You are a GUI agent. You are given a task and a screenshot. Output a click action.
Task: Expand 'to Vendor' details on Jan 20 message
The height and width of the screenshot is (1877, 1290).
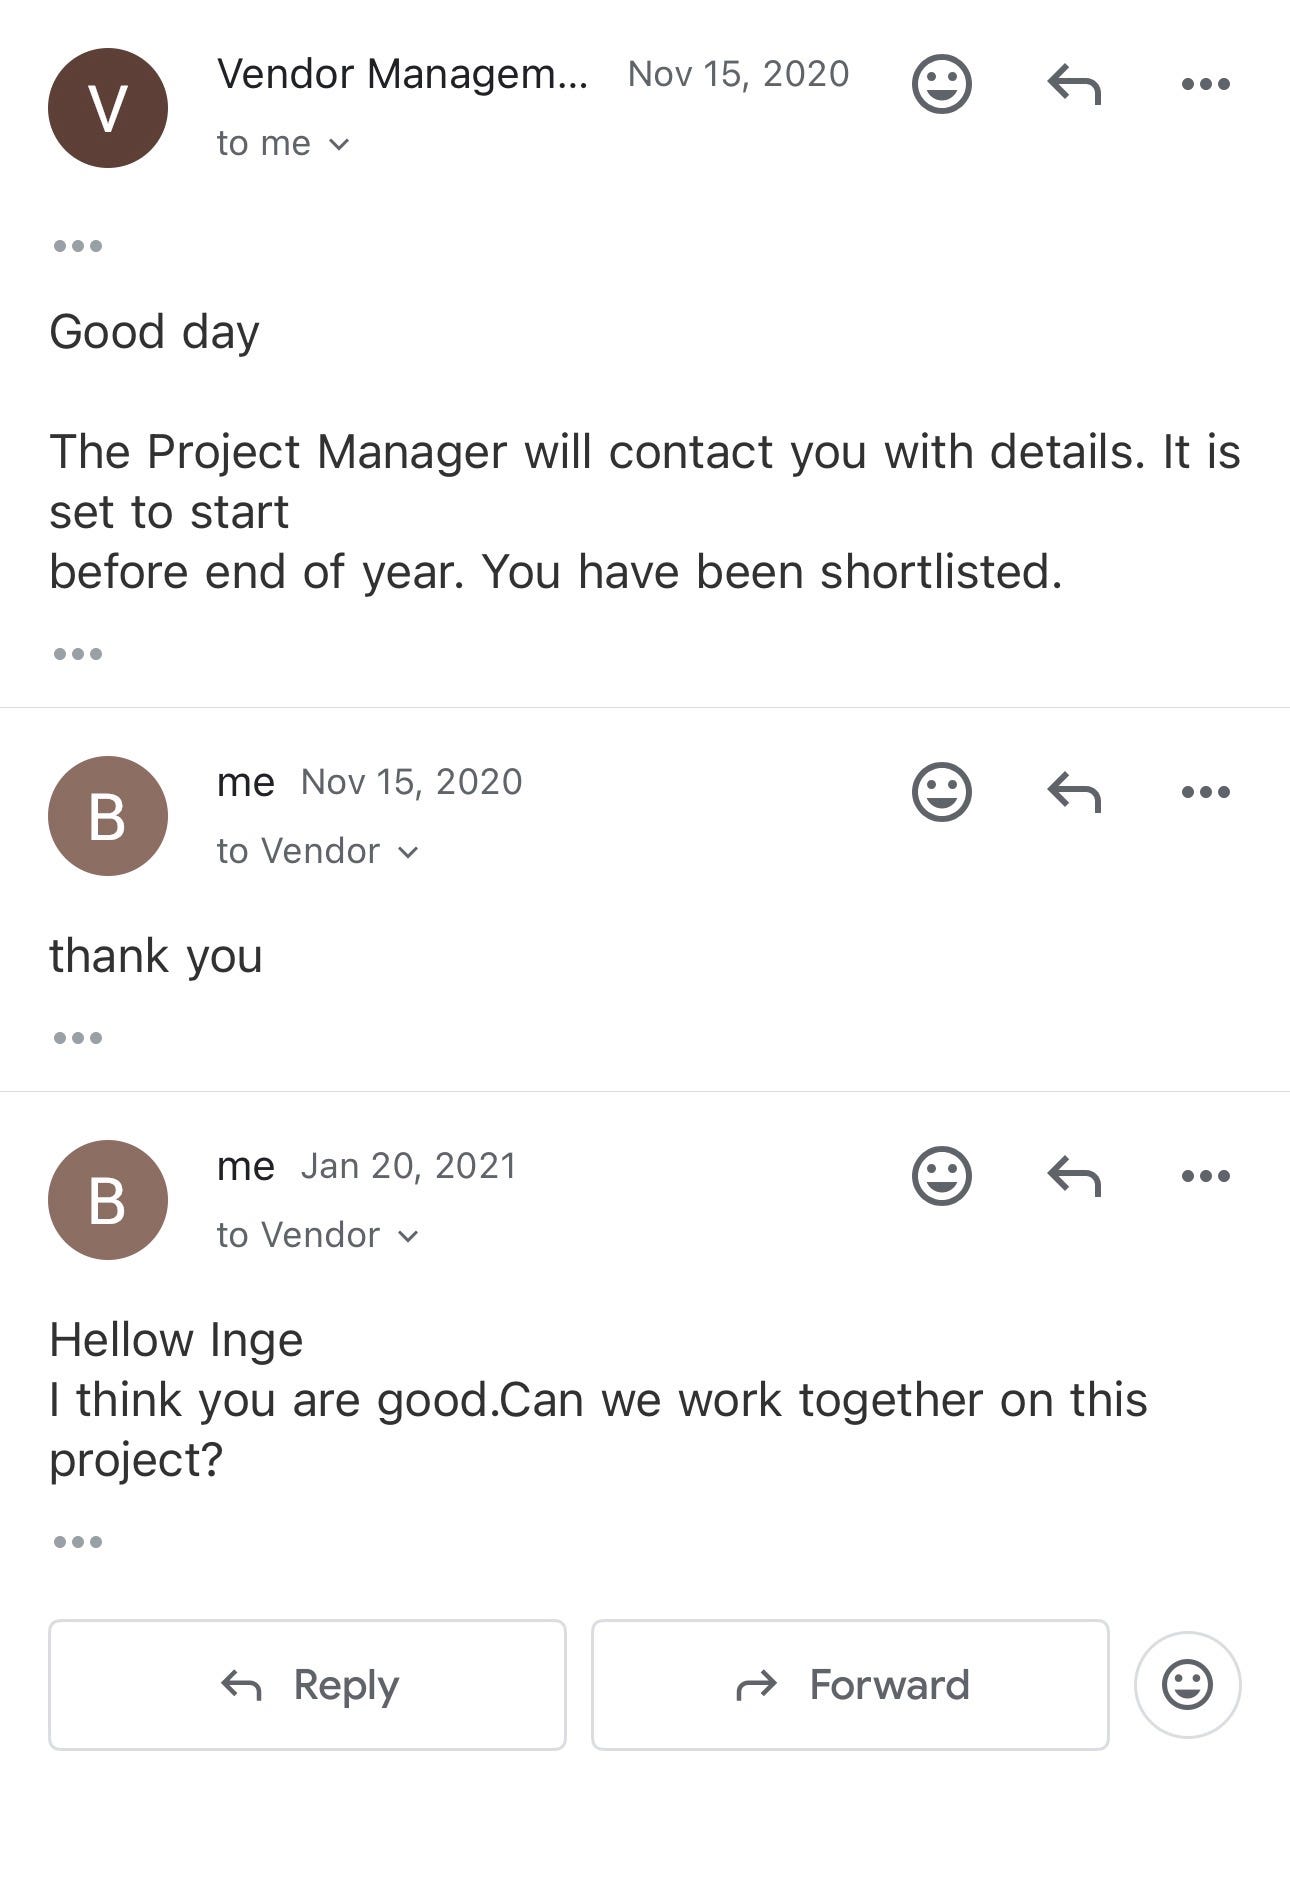click(318, 1235)
